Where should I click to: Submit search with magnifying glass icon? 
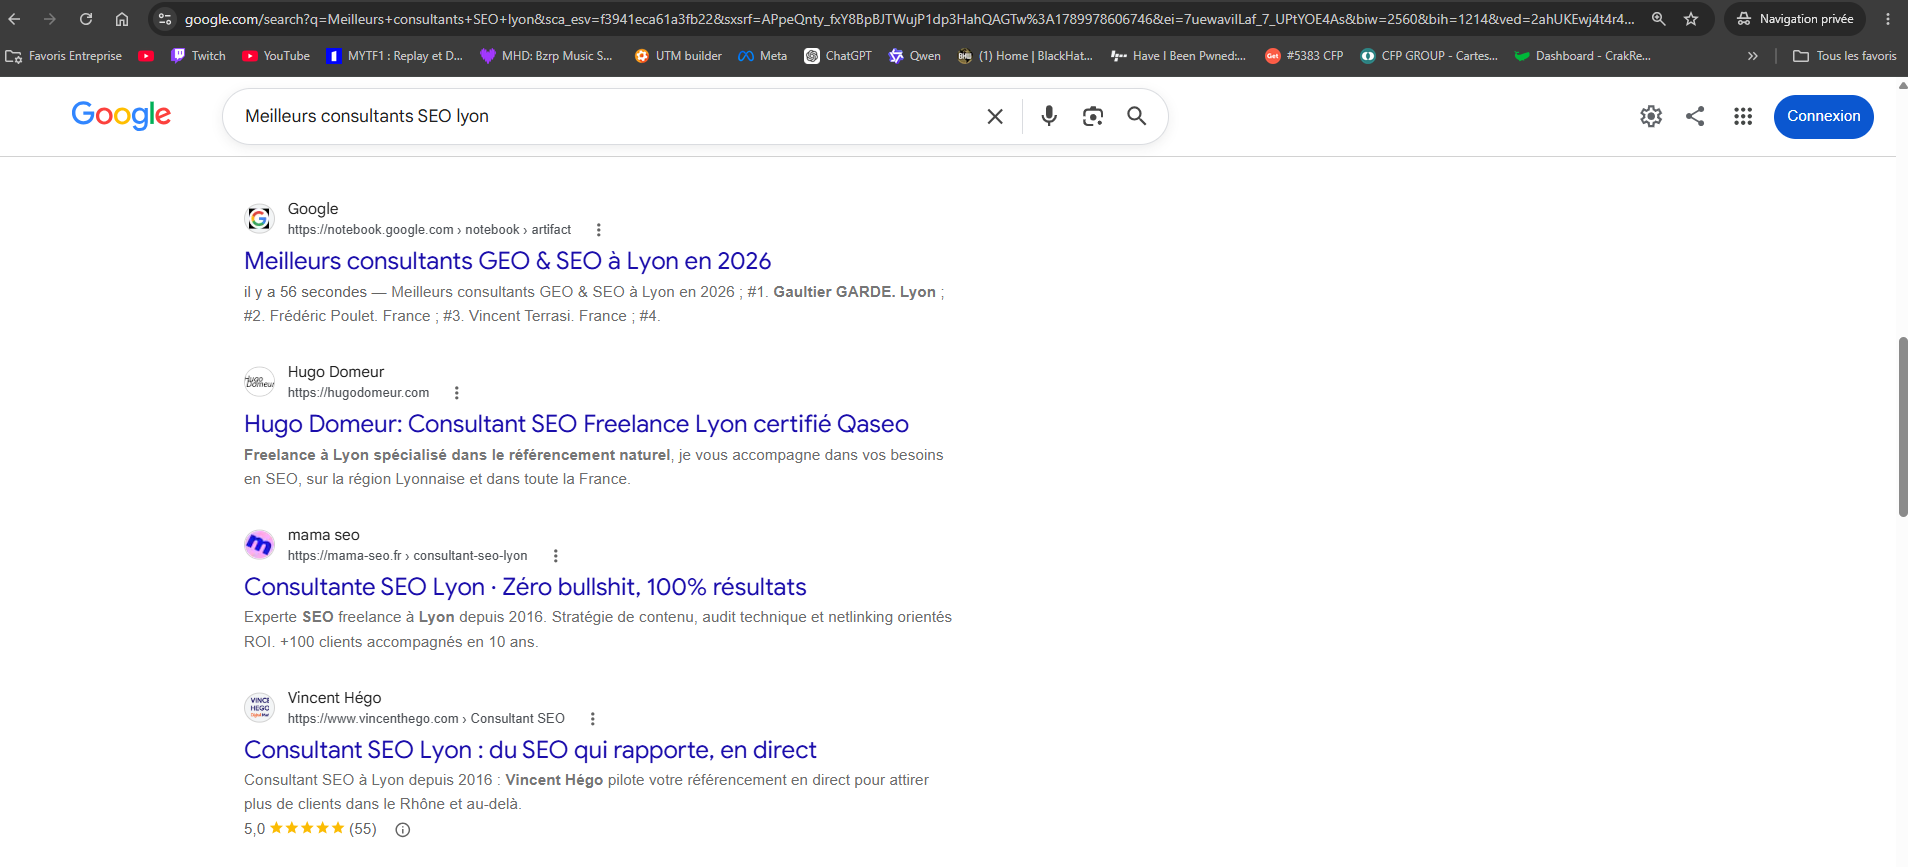[x=1137, y=116]
